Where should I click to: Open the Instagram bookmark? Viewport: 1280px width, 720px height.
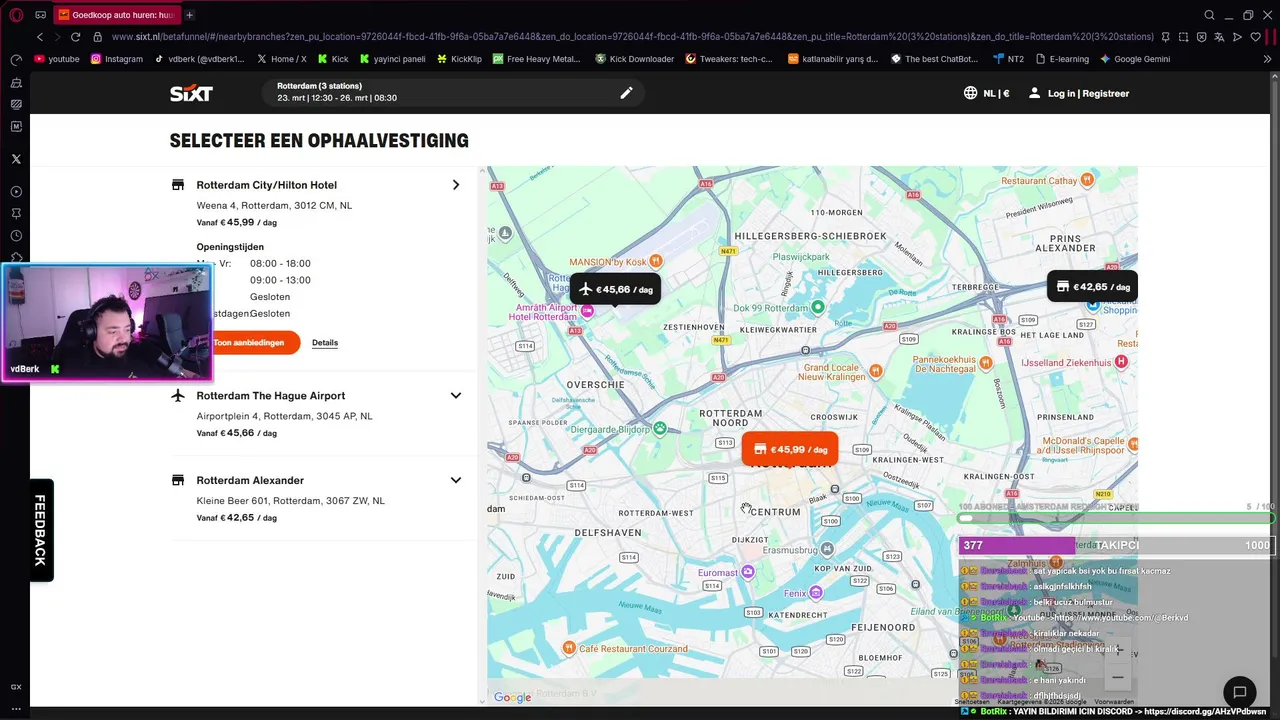click(117, 59)
